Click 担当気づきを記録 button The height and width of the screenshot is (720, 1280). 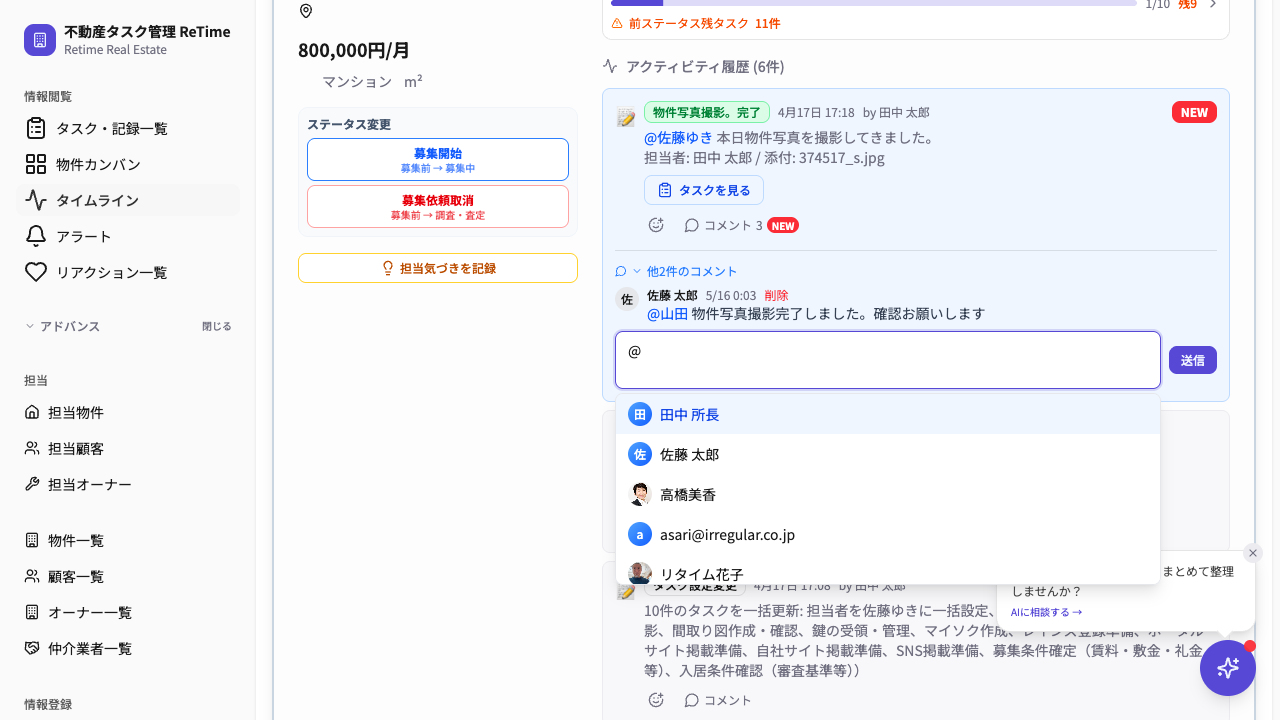438,268
